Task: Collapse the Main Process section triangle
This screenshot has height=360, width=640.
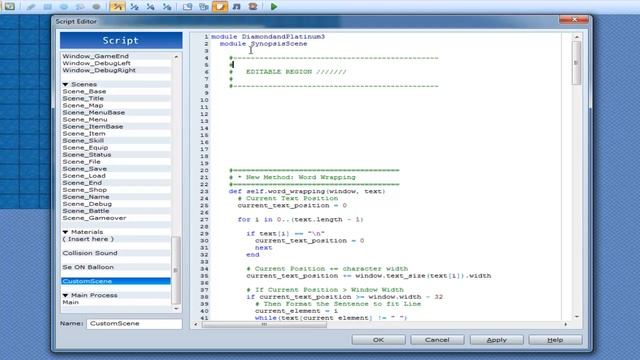Action: point(65,295)
